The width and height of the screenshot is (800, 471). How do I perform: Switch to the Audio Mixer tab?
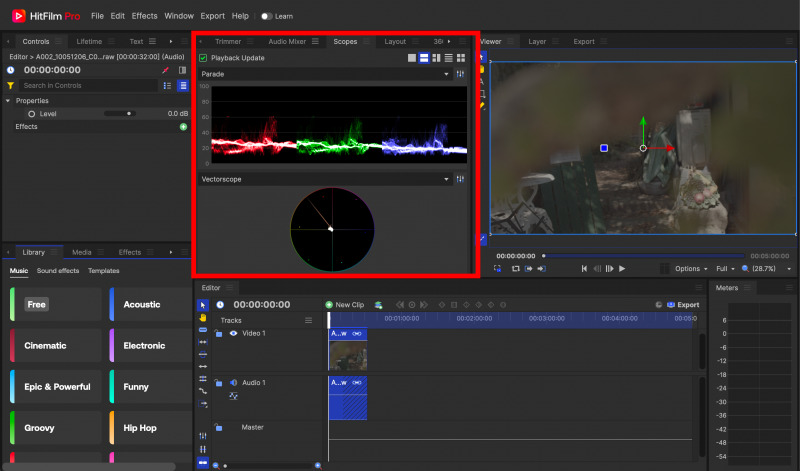[x=286, y=42]
